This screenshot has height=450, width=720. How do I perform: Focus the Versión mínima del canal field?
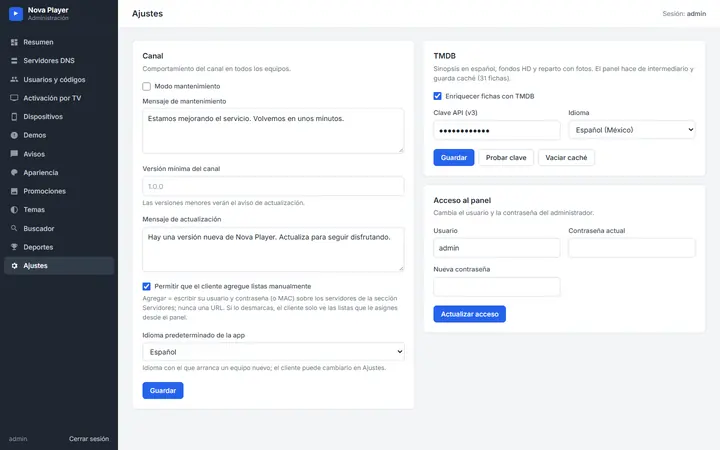(273, 186)
